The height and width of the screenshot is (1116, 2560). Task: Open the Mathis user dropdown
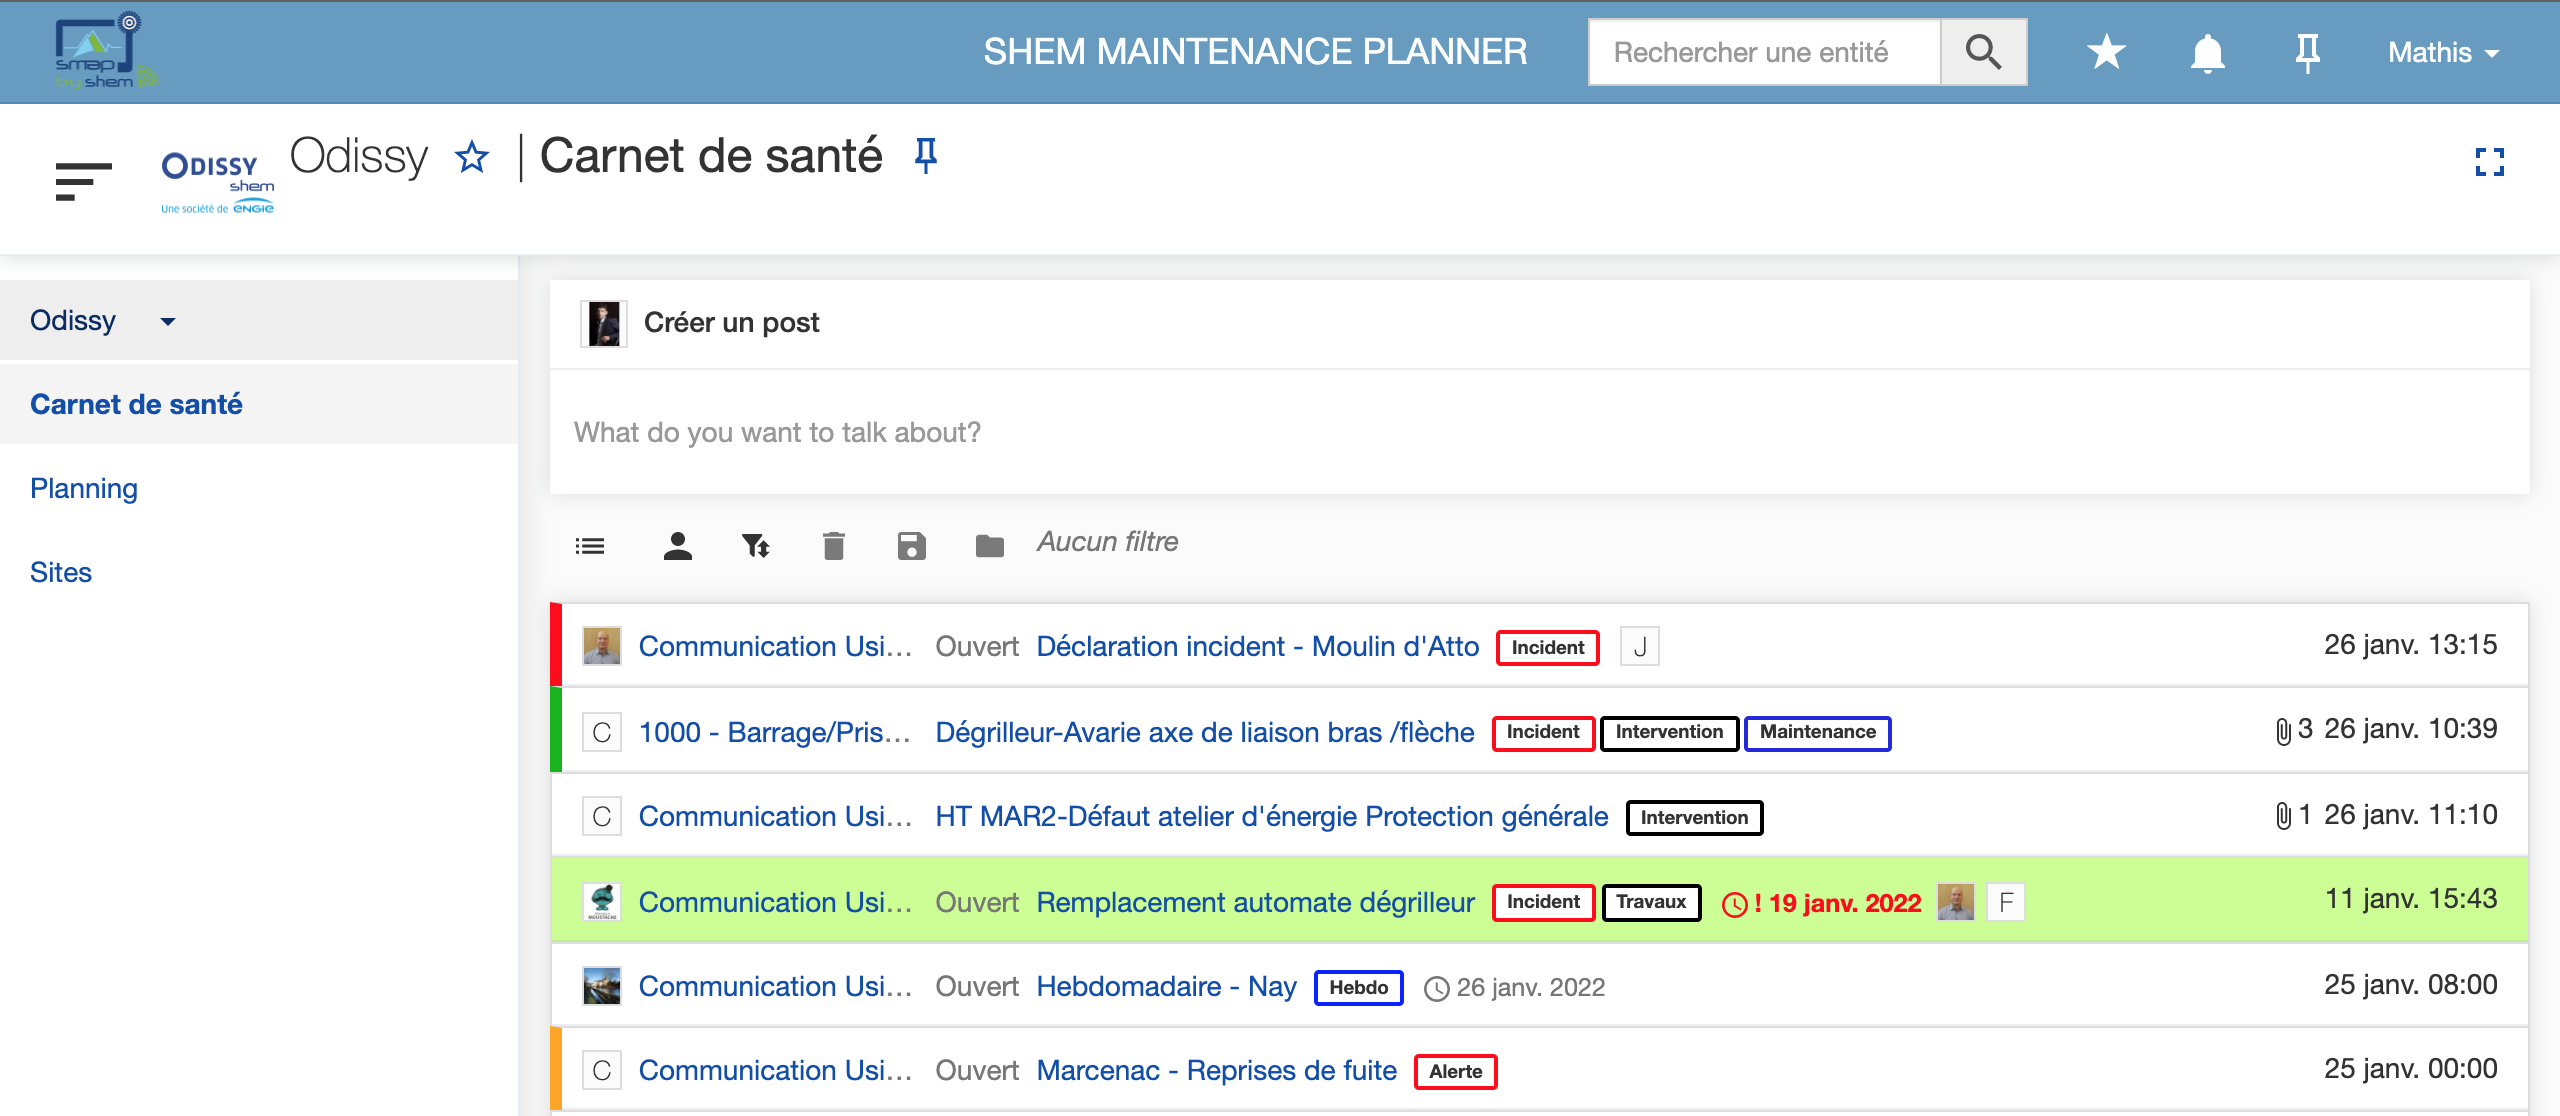[2443, 52]
